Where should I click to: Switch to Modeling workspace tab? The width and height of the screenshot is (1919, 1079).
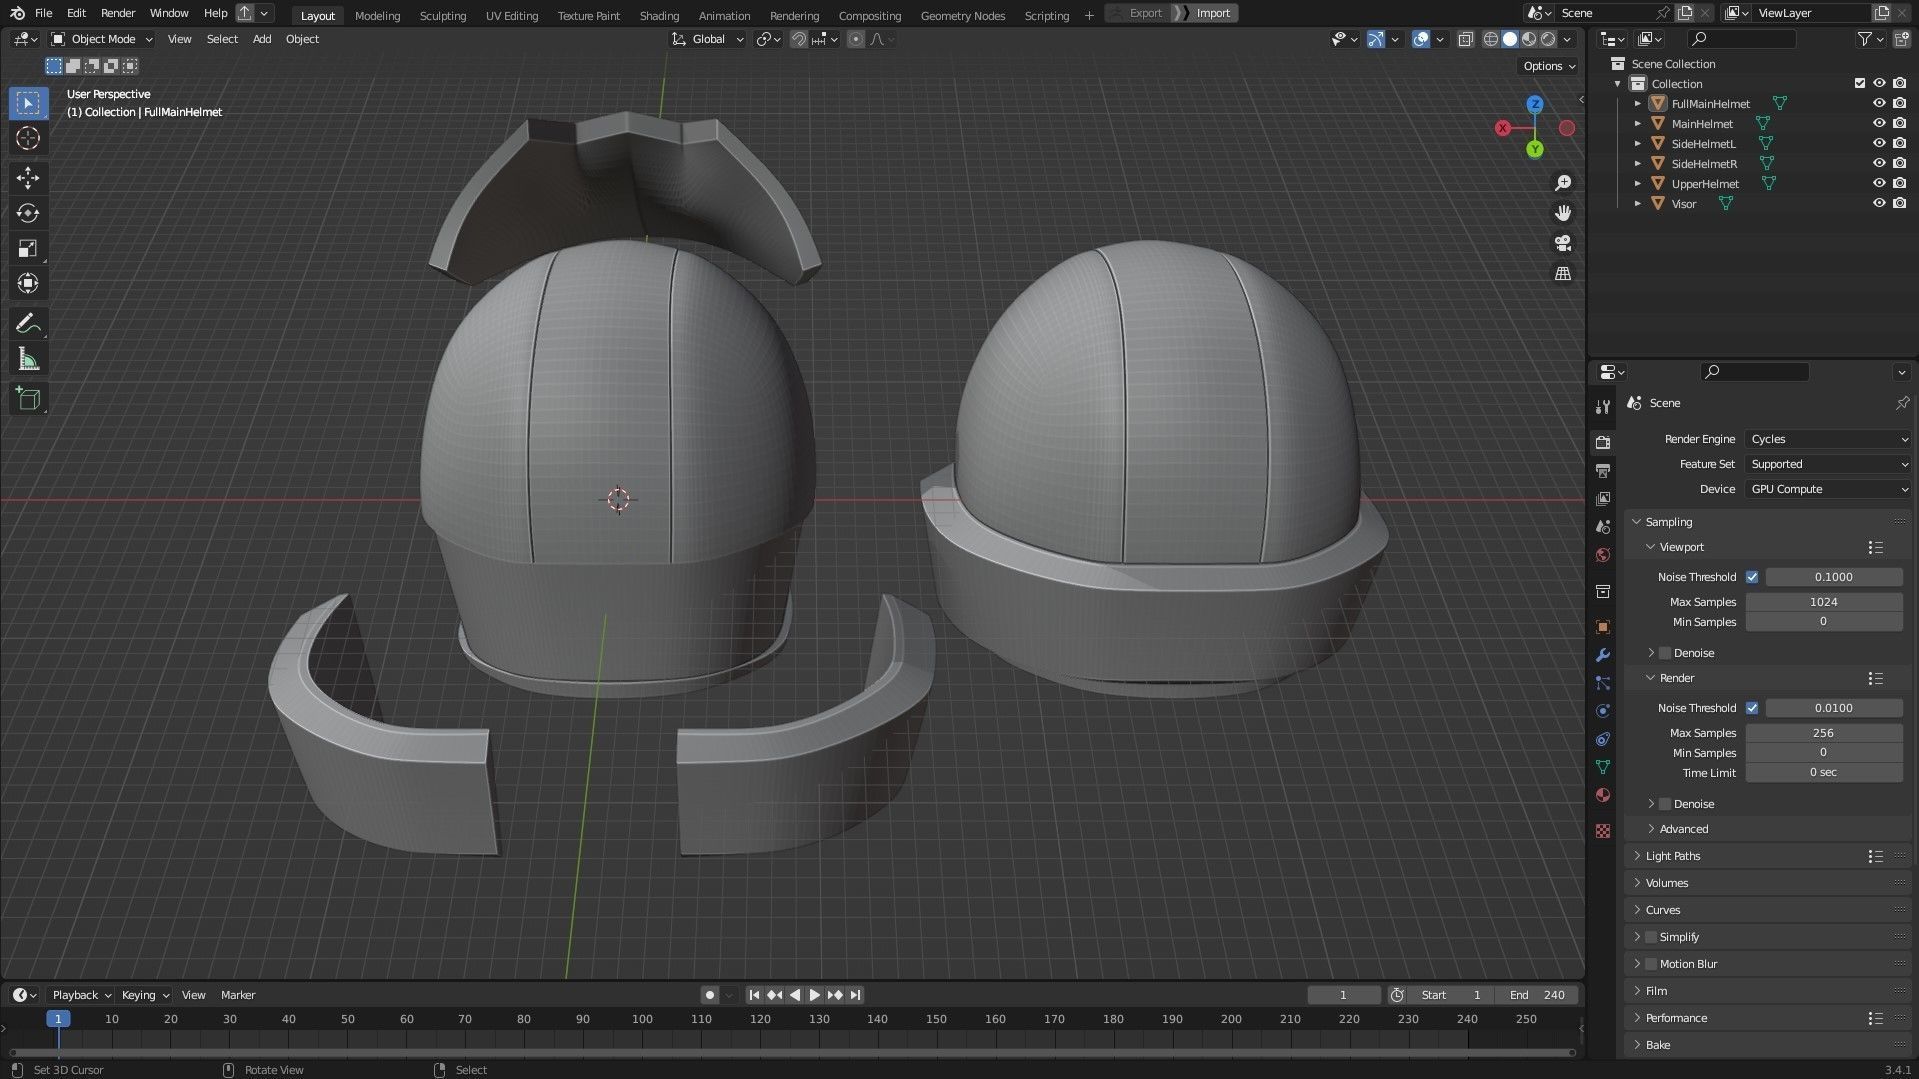[x=377, y=15]
